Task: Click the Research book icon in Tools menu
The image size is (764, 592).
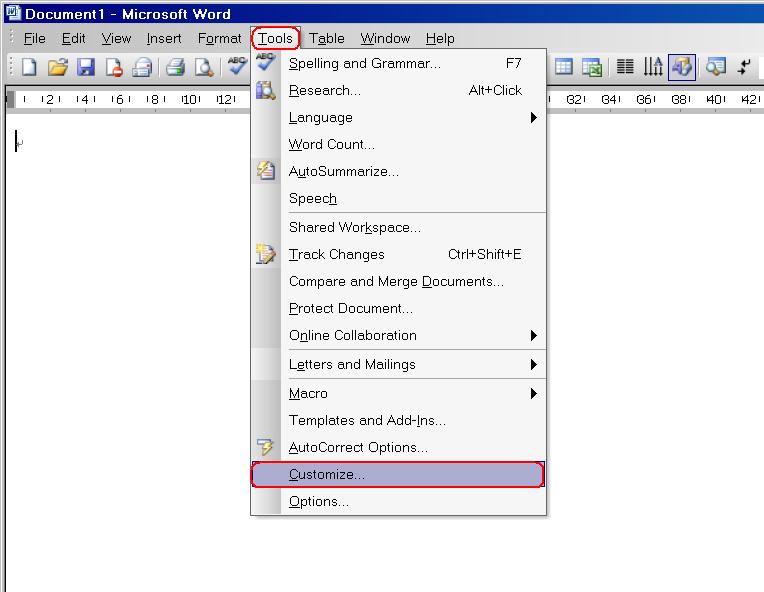Action: [x=266, y=91]
